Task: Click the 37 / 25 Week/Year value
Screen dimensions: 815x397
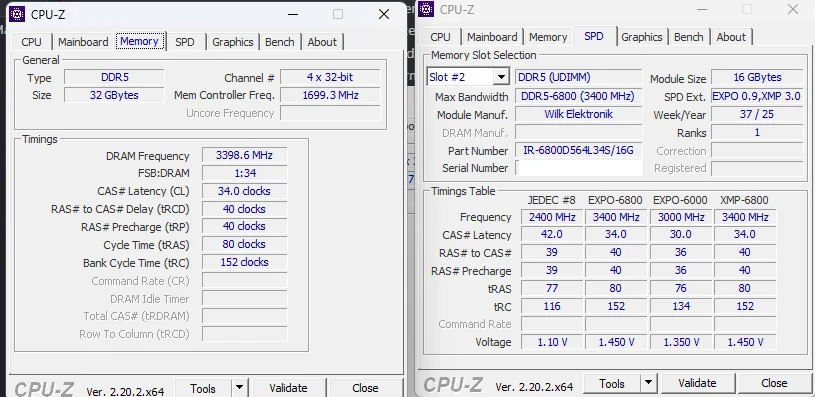Action: 757,114
